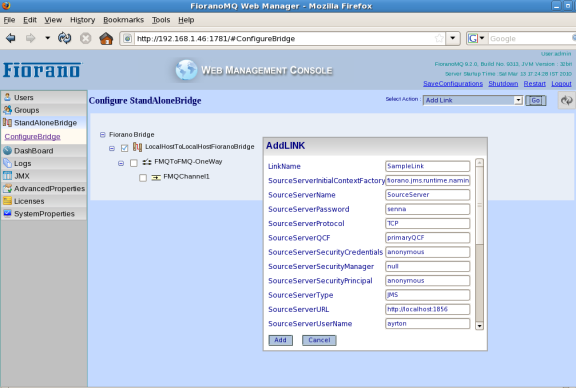Open the back/forward history dropdown arrow

[47, 38]
